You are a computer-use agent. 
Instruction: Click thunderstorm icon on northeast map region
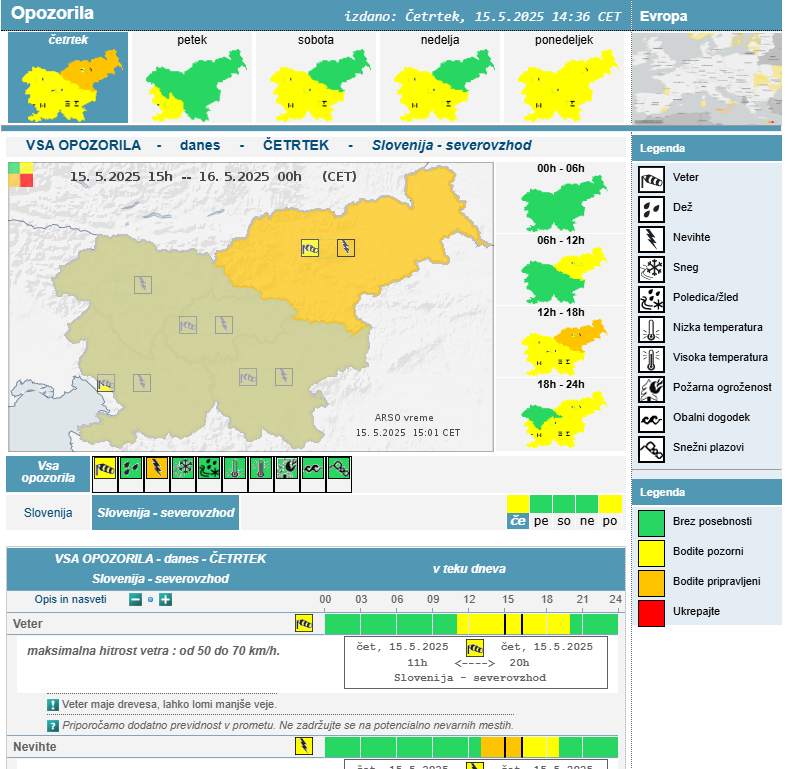346,247
